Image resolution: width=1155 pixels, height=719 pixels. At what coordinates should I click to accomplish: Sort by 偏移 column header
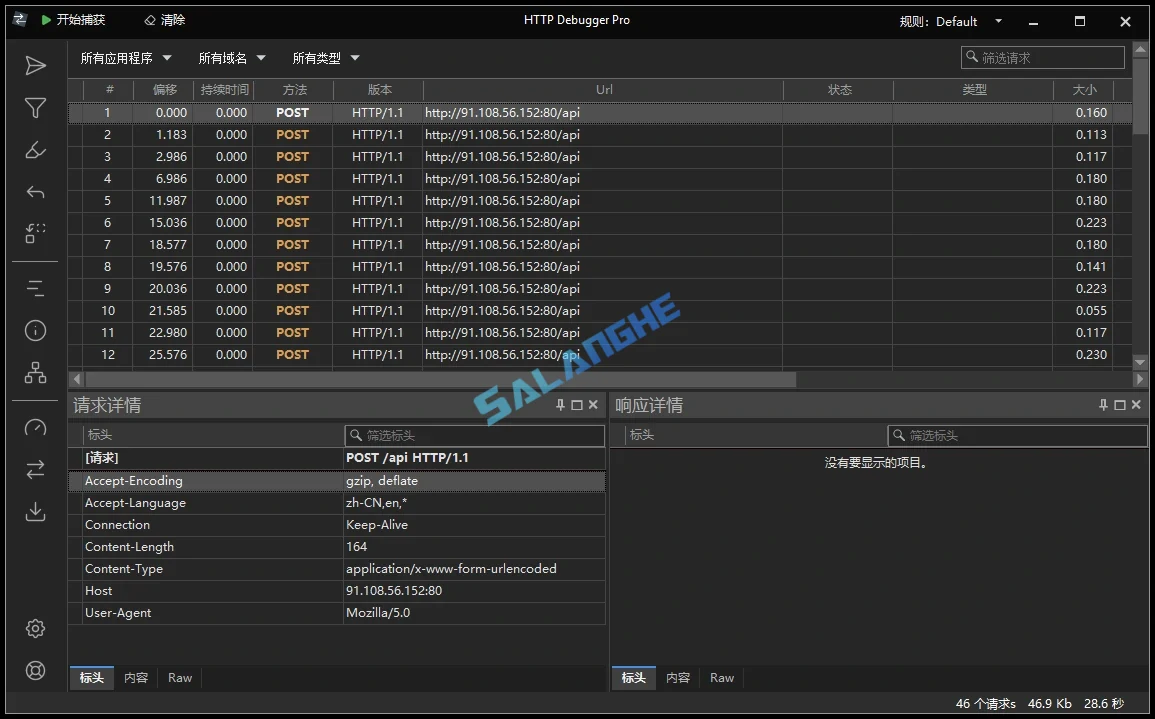(165, 90)
